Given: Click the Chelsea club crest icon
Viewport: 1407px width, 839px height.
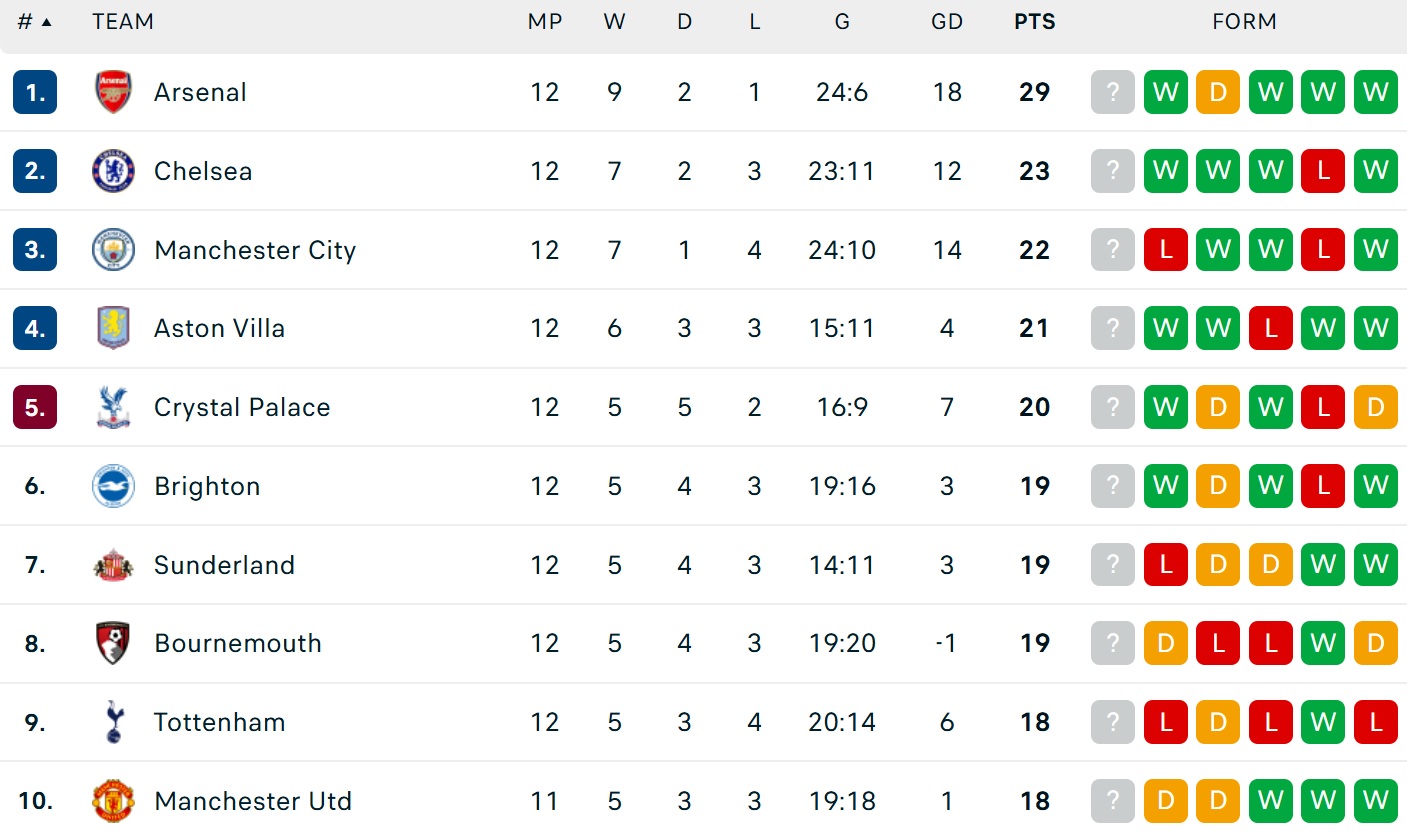Looking at the screenshot, I should click(x=113, y=171).
